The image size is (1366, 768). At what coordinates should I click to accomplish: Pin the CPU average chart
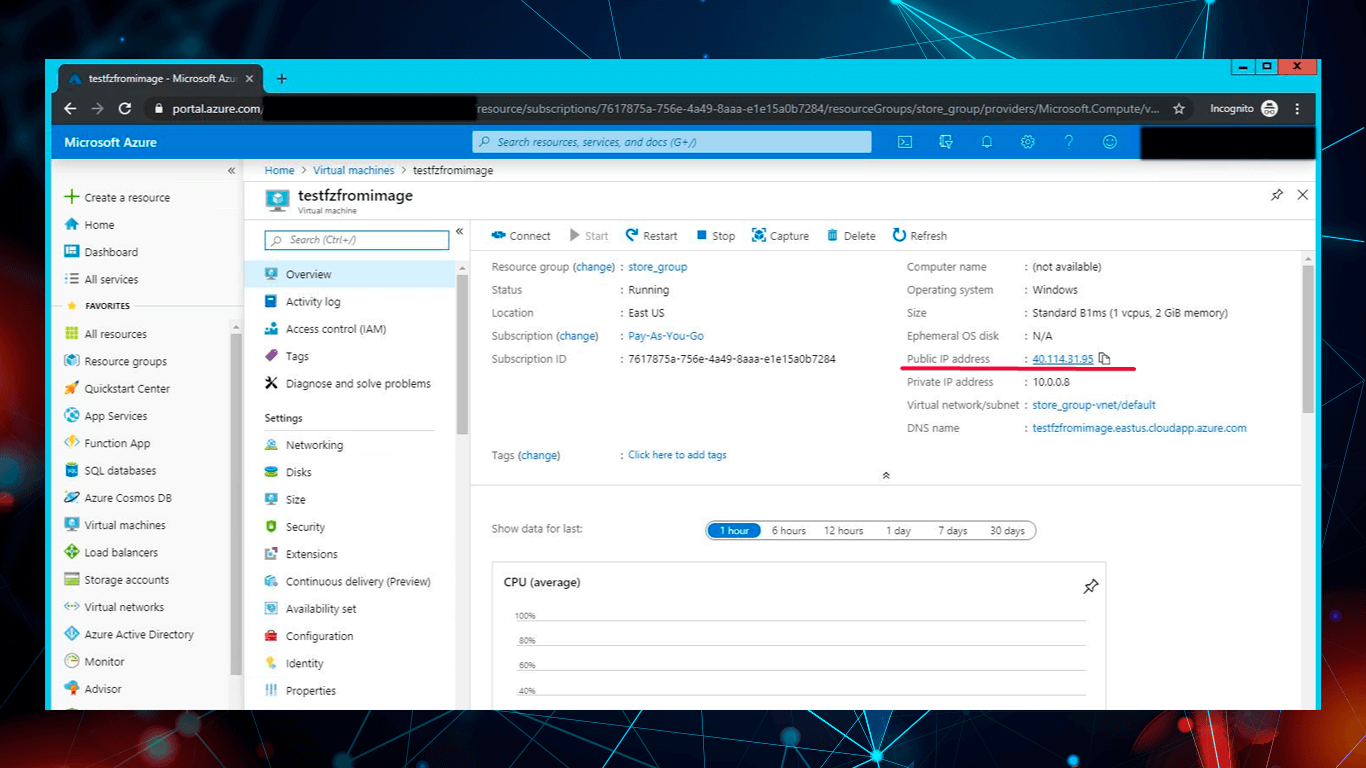1091,587
